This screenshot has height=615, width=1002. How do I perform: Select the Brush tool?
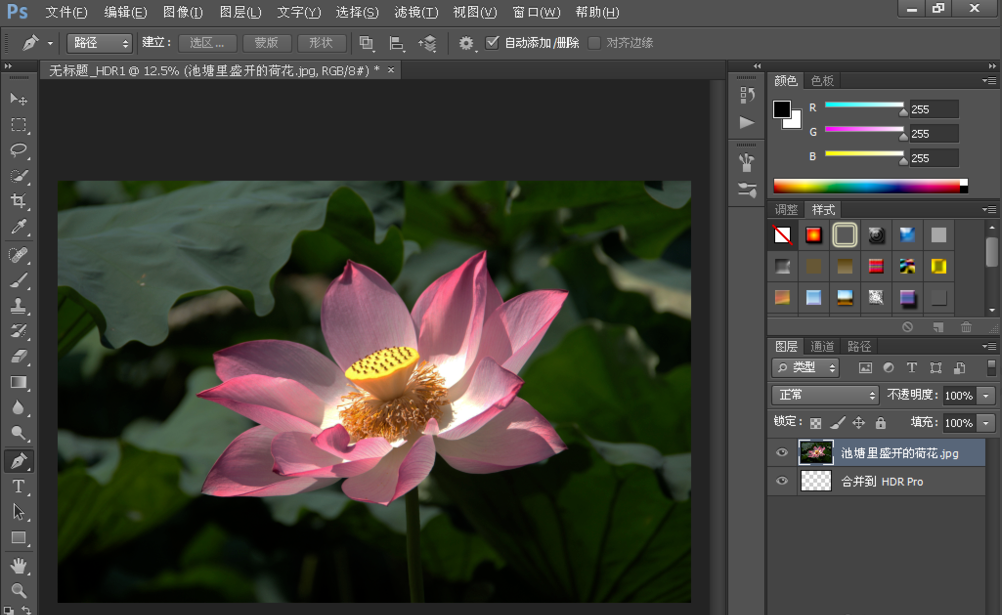(x=19, y=280)
